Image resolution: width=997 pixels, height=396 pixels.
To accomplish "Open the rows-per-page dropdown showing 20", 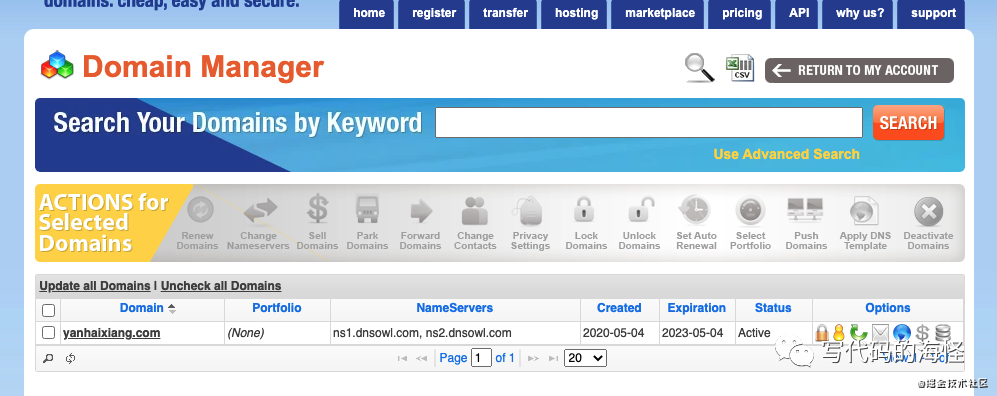I will pos(586,358).
